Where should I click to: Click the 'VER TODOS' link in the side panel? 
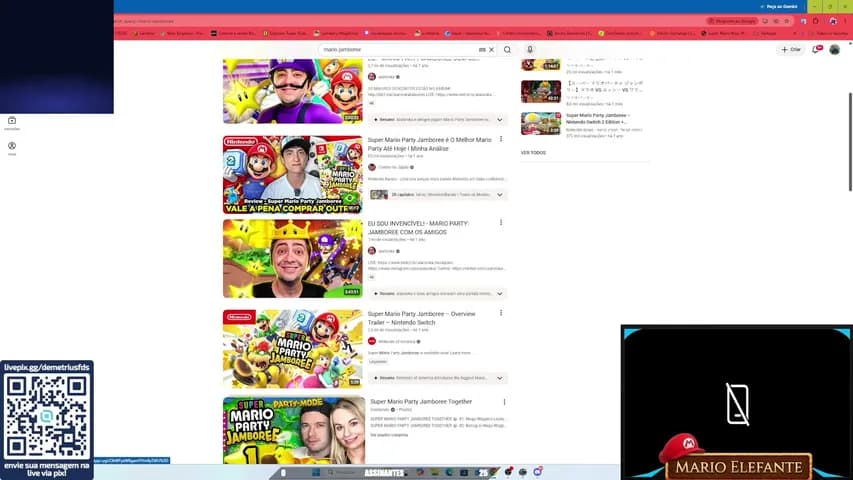point(533,153)
